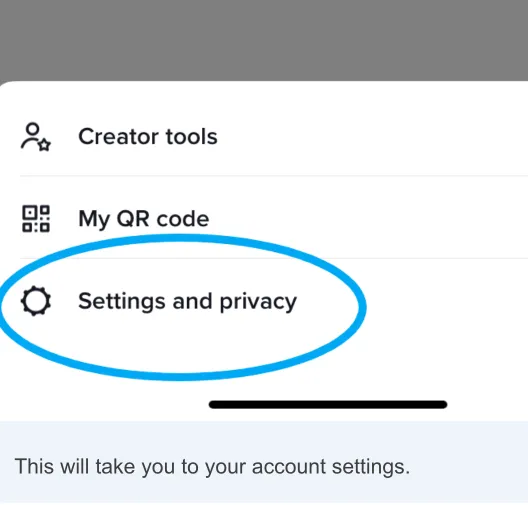Click the "Creator tools" text label
Viewport: 528px width, 505px height.
(x=148, y=137)
